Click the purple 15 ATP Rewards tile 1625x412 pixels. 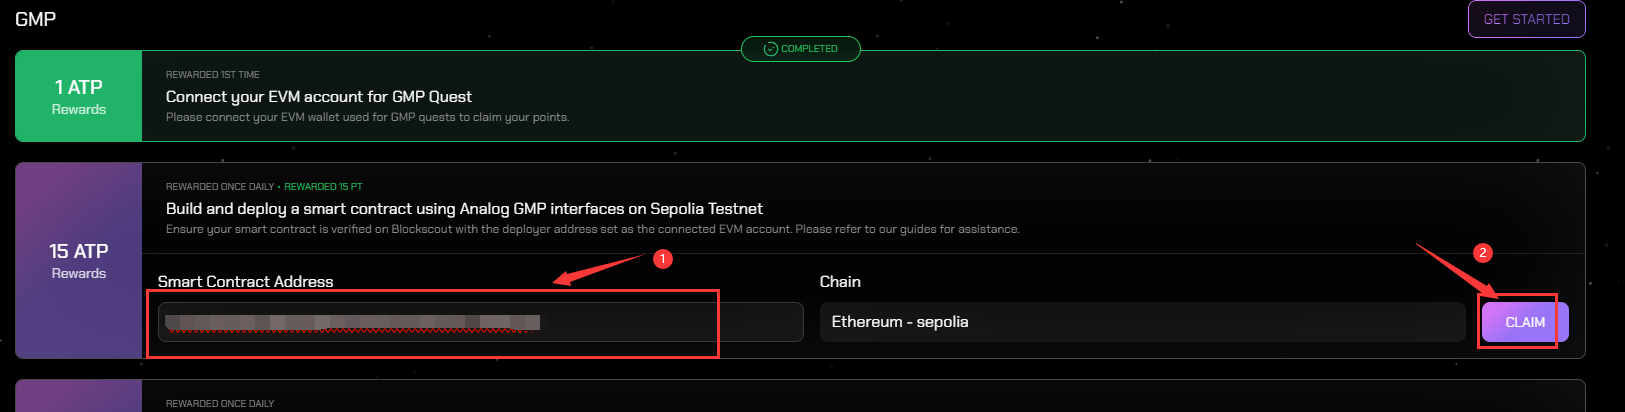pos(79,260)
